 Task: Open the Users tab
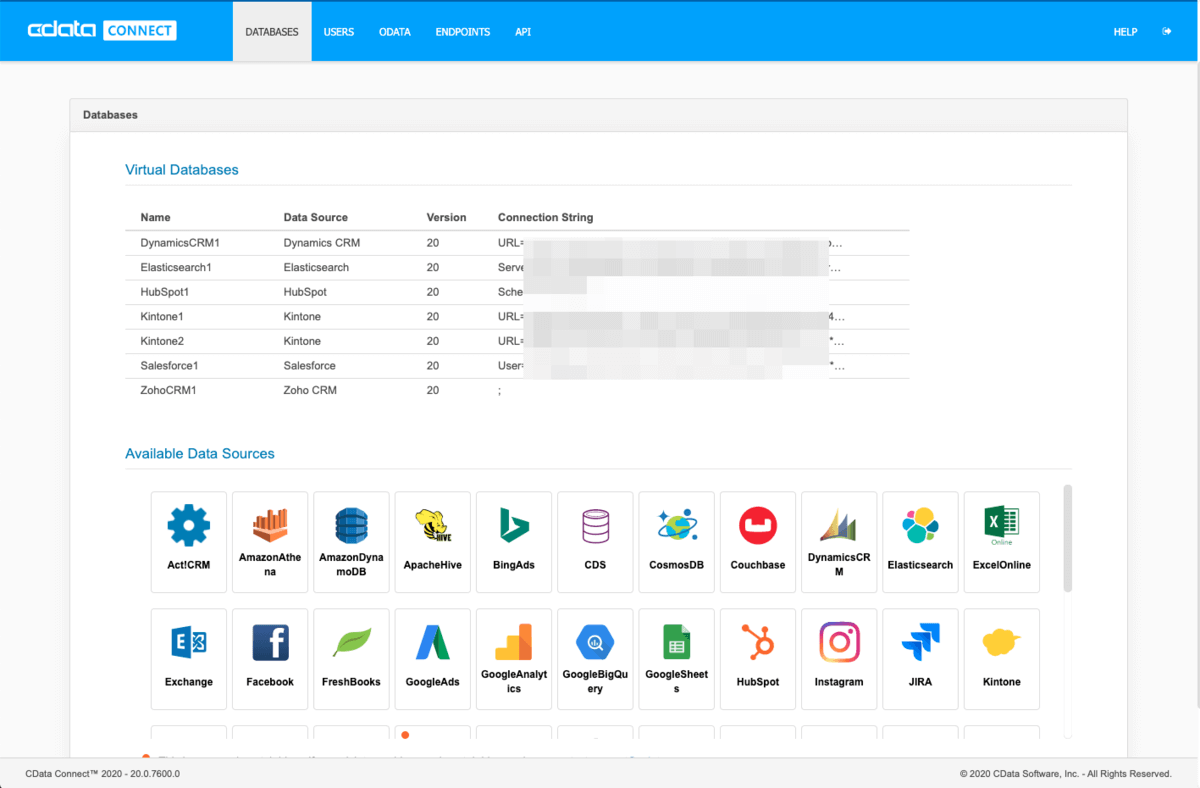click(x=339, y=32)
